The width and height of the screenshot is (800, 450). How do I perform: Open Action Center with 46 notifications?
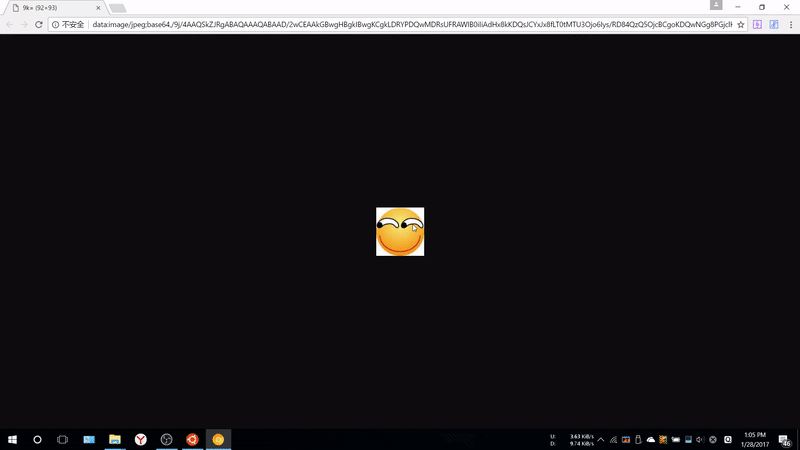pos(785,440)
